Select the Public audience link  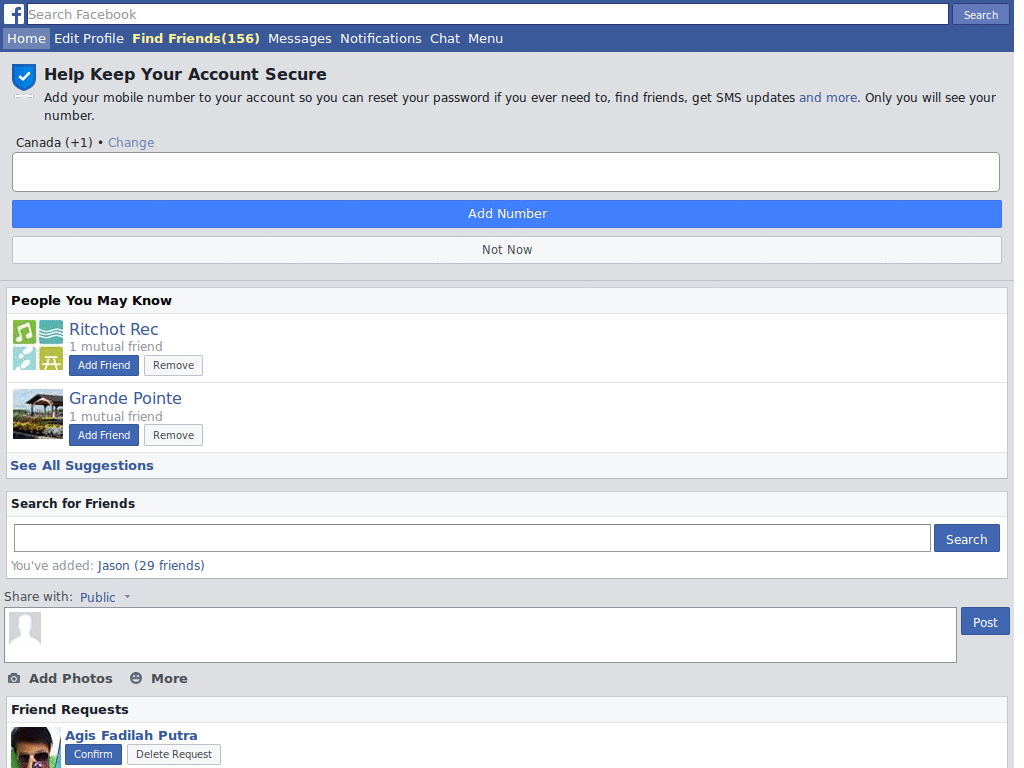point(97,597)
